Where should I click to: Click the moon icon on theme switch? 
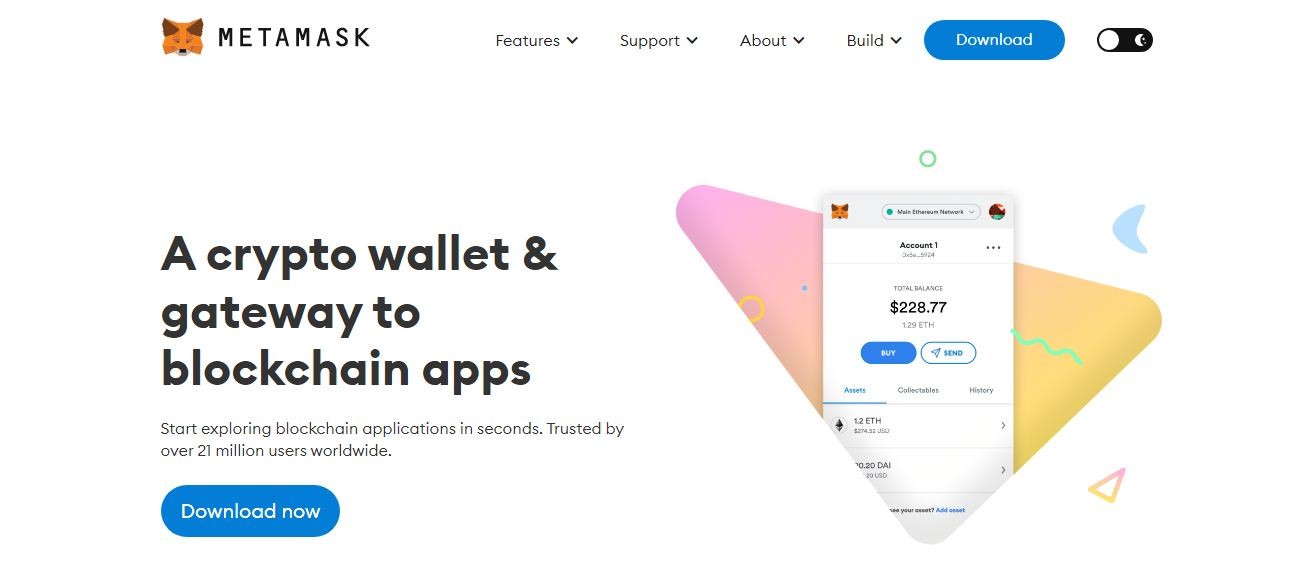[x=1142, y=40]
